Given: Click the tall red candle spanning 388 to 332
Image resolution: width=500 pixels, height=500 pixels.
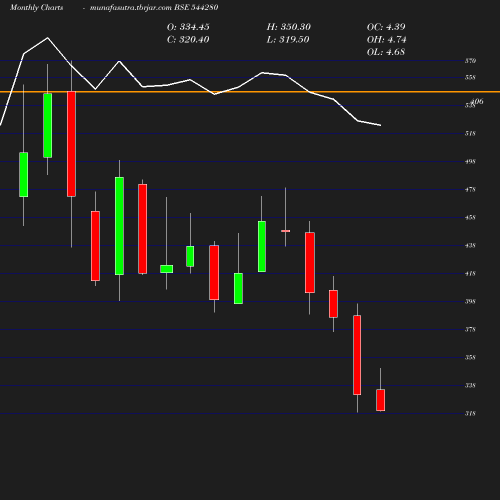Looking at the screenshot, I should coord(357,355).
